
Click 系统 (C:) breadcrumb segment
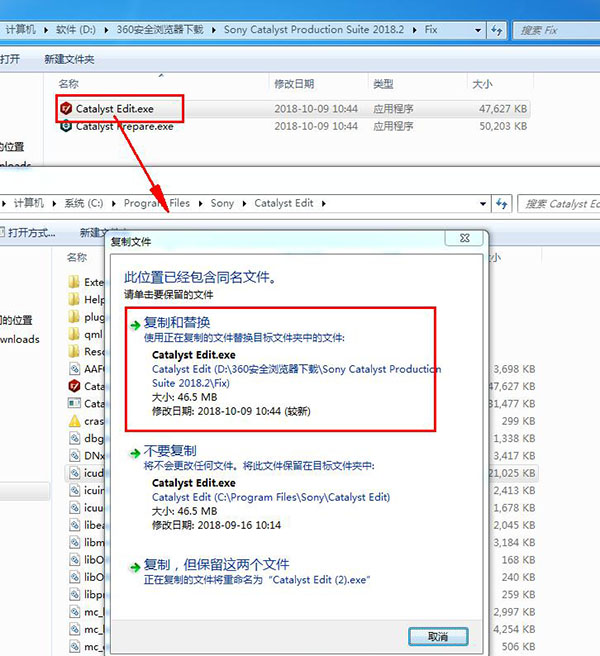[x=84, y=203]
